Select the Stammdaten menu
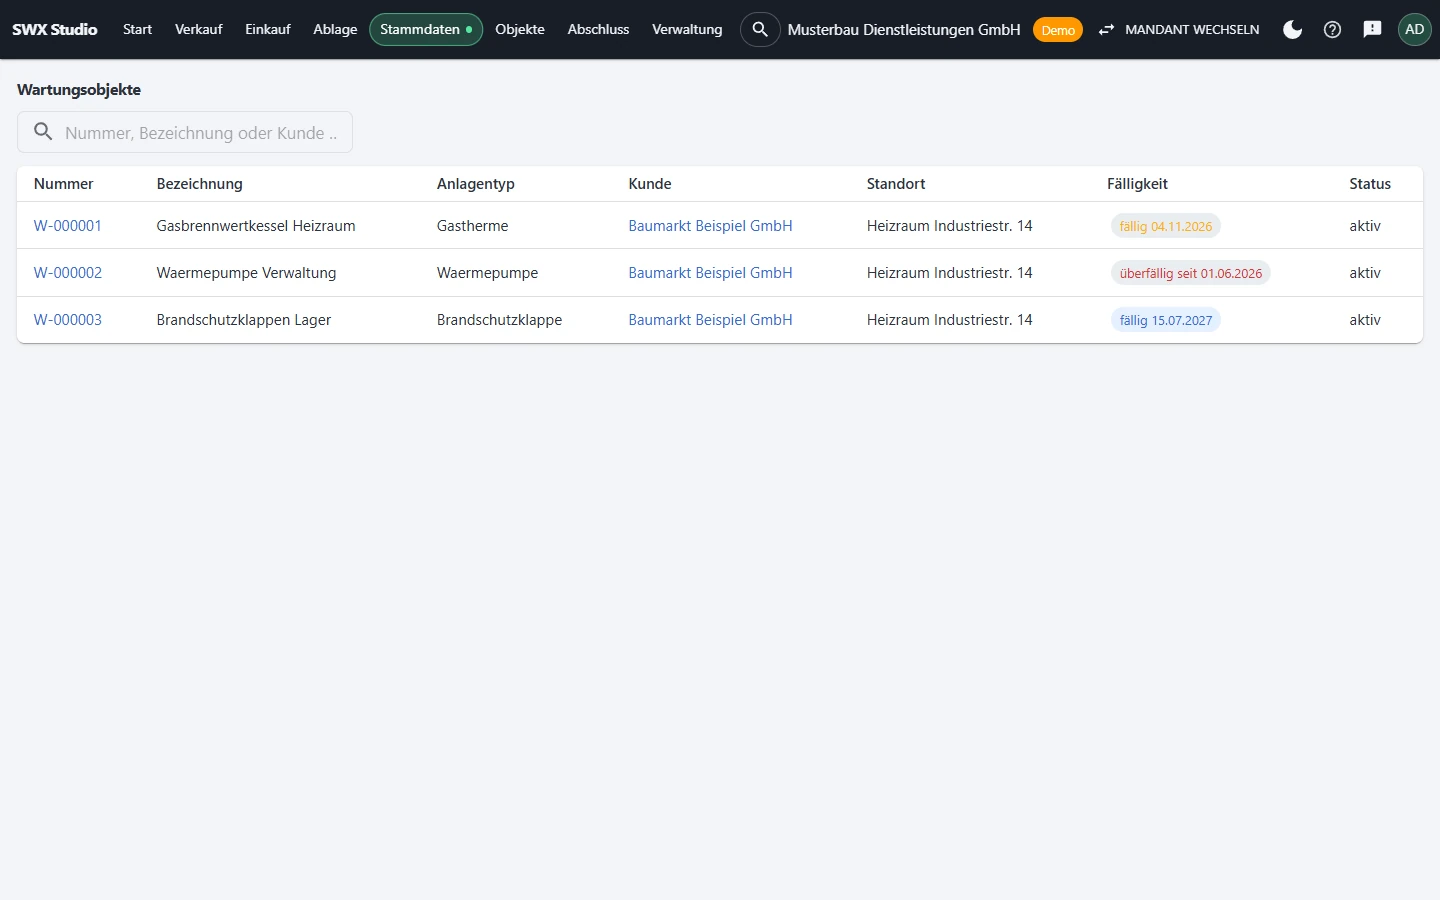 pyautogui.click(x=426, y=30)
